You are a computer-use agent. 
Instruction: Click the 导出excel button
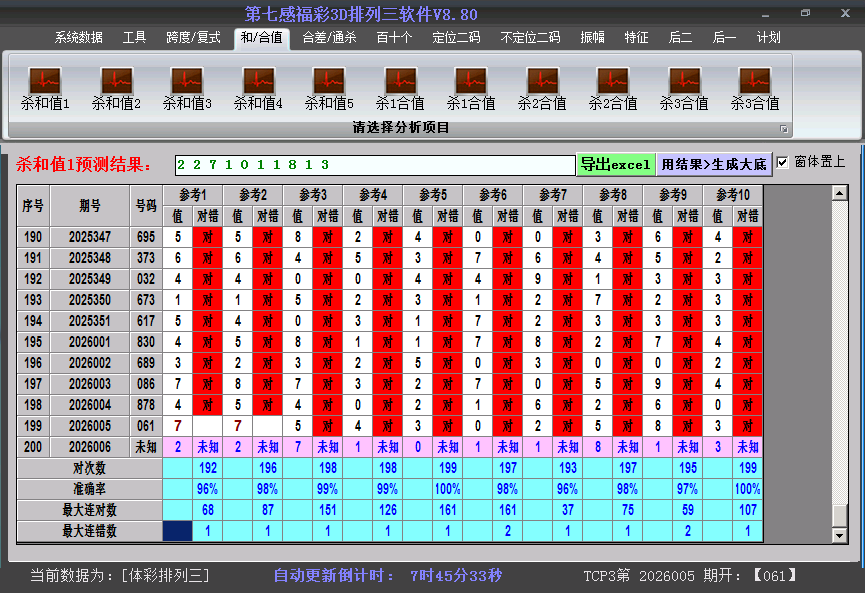[615, 164]
